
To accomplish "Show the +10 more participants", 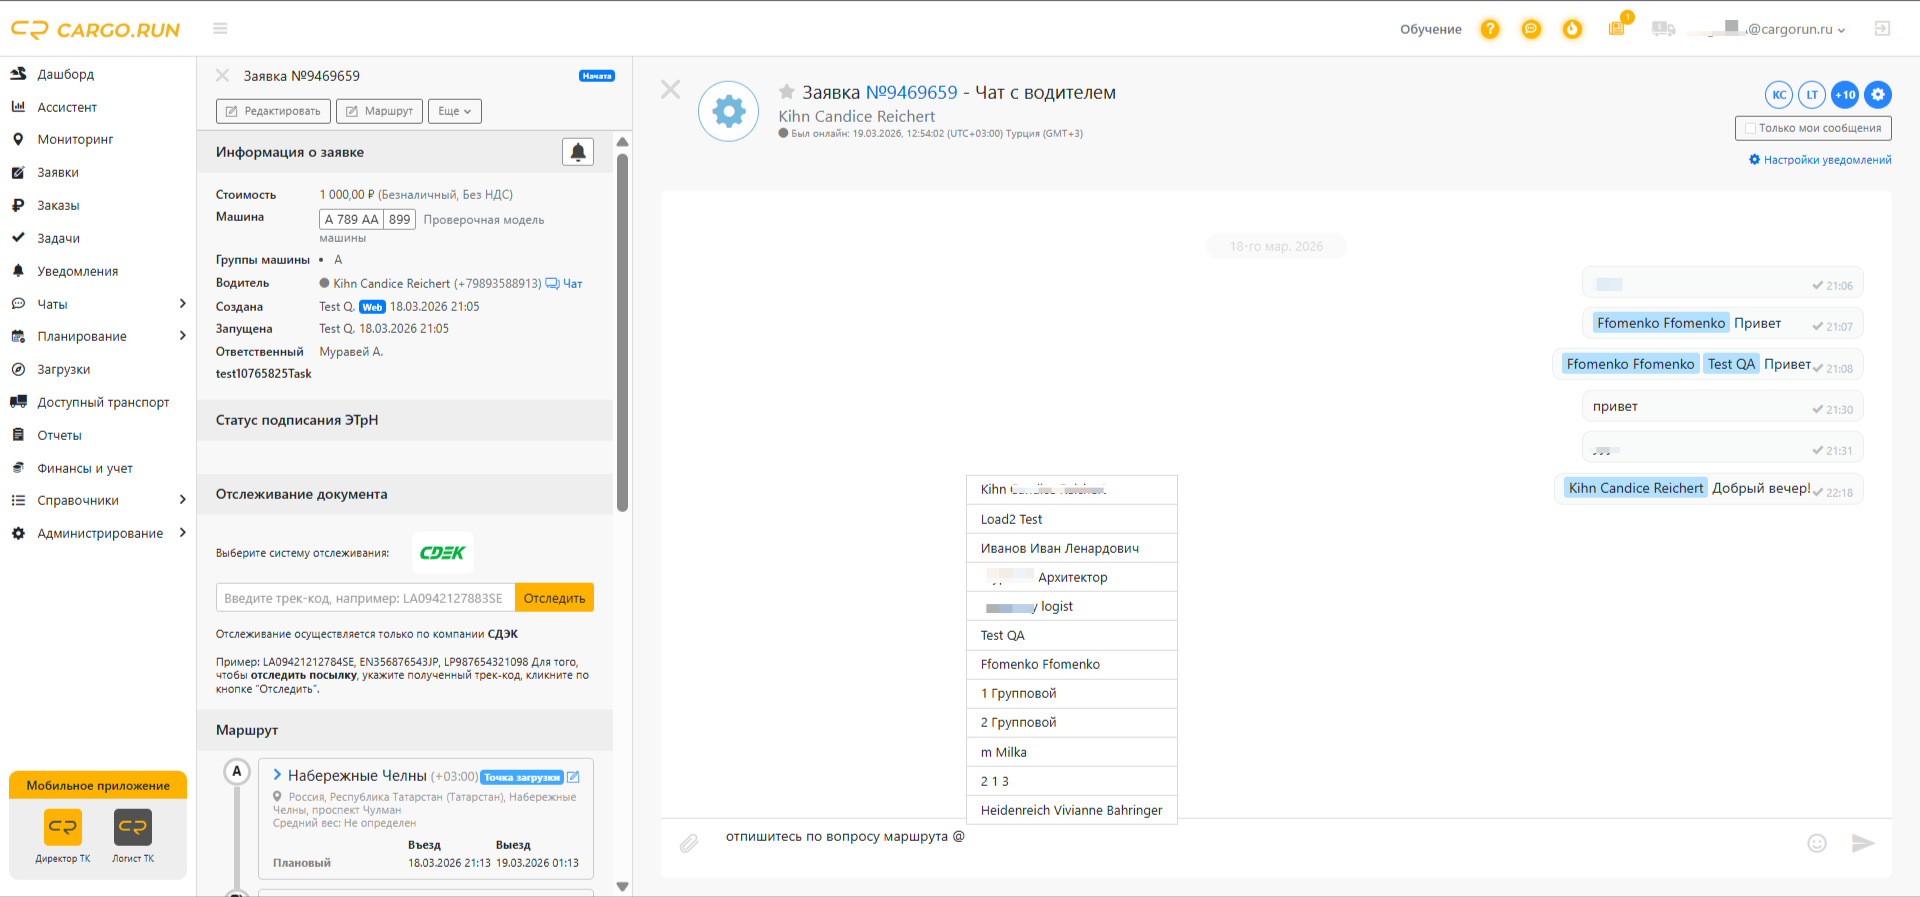I will (1845, 95).
